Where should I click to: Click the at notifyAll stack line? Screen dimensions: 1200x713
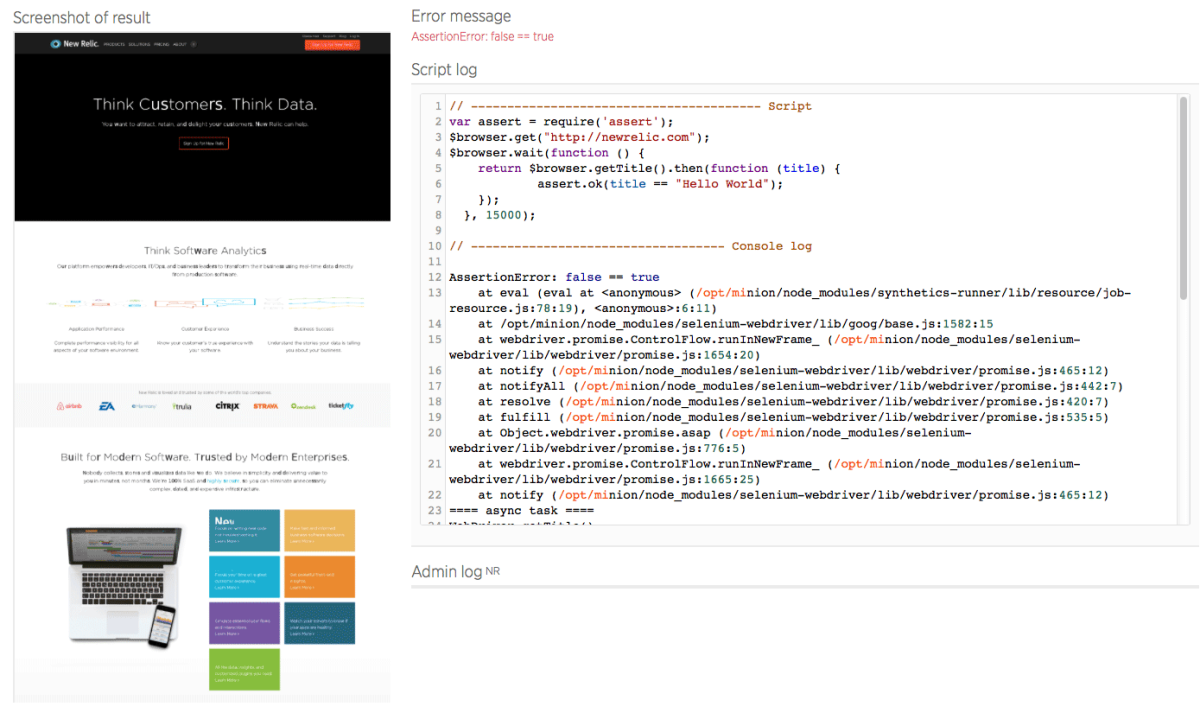(800, 386)
